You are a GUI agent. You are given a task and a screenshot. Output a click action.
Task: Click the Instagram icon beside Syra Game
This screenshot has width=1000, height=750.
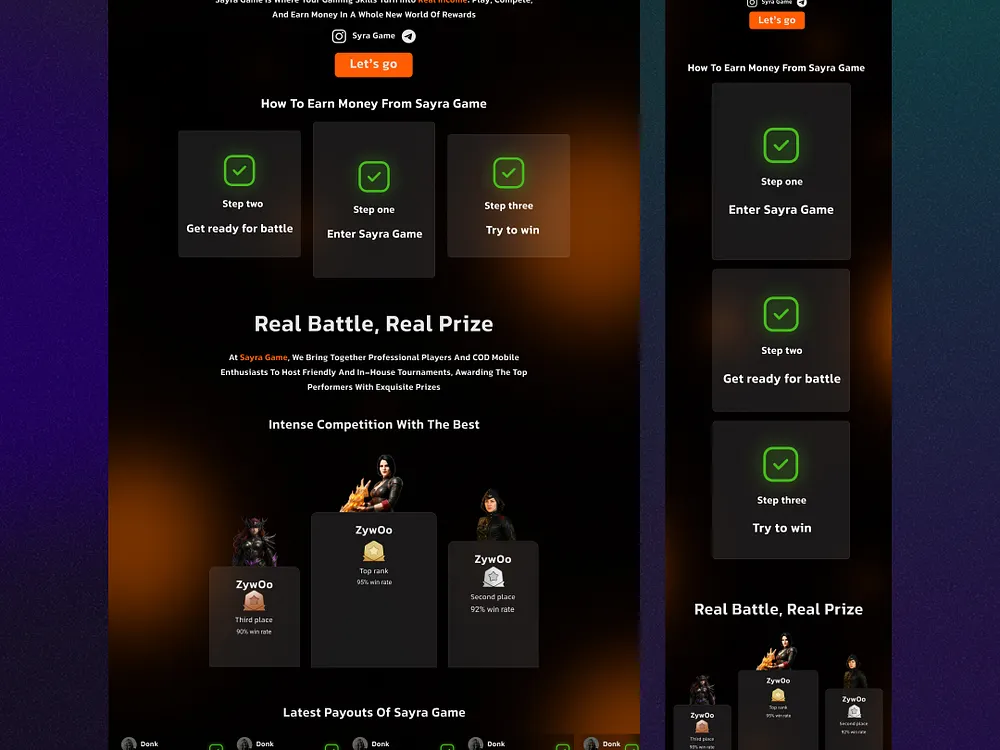(339, 36)
